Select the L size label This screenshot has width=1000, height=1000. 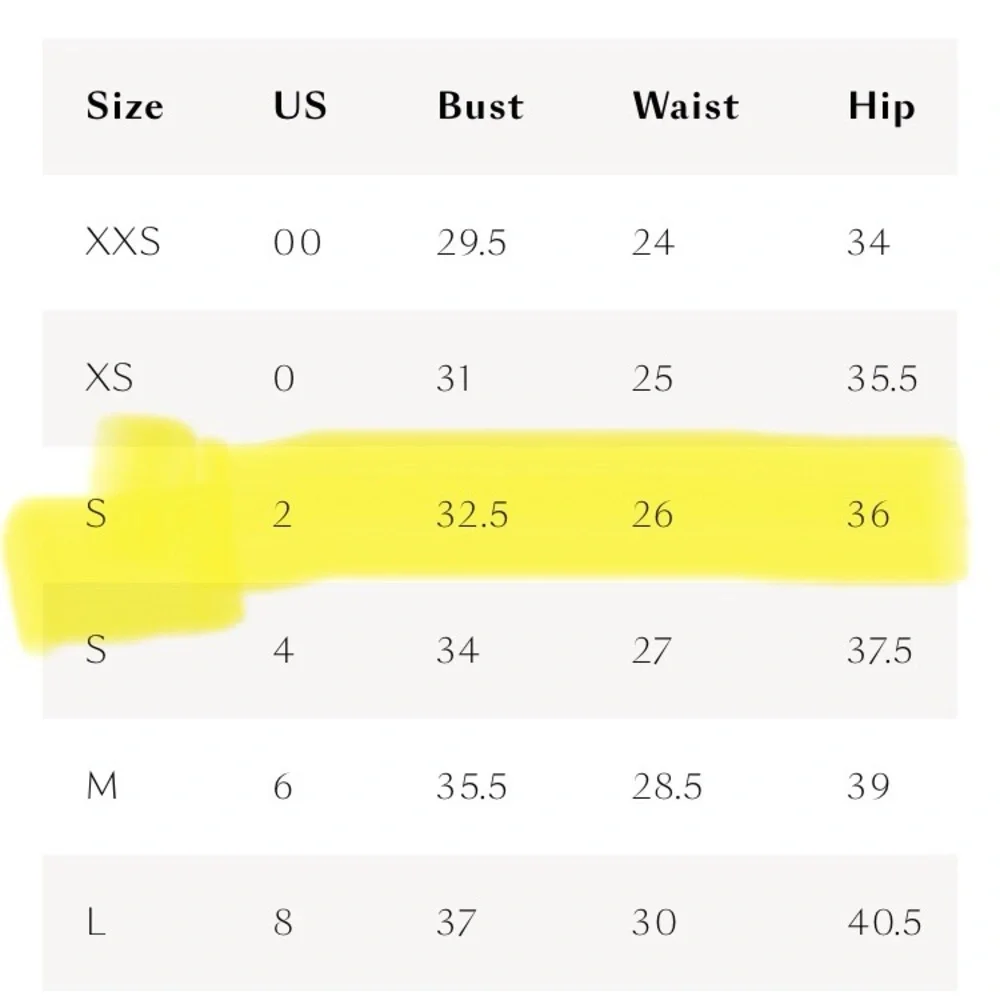[96, 922]
